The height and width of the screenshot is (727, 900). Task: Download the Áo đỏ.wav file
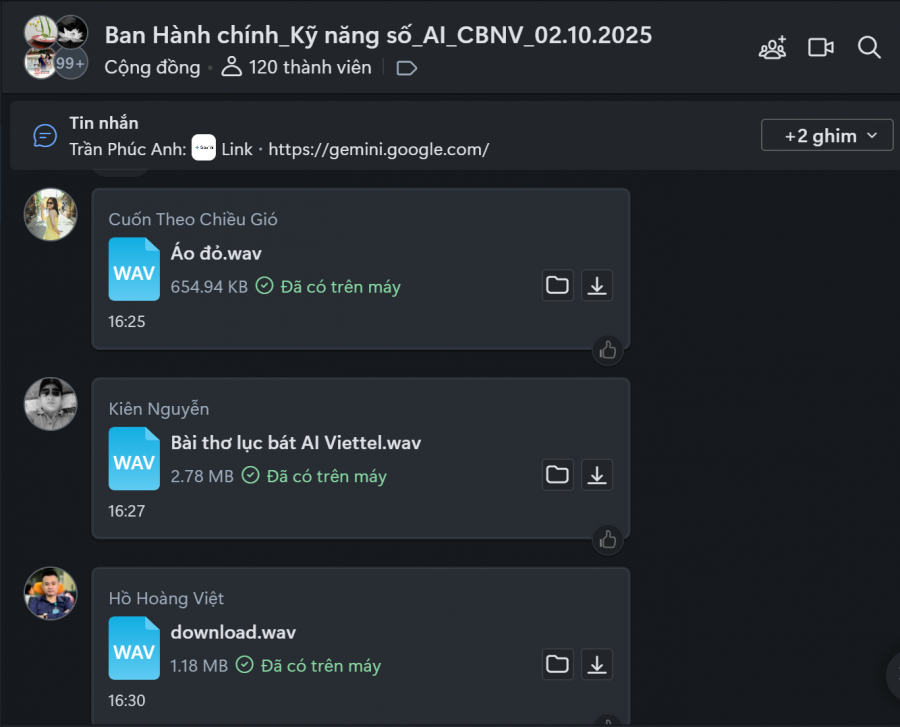click(x=597, y=286)
